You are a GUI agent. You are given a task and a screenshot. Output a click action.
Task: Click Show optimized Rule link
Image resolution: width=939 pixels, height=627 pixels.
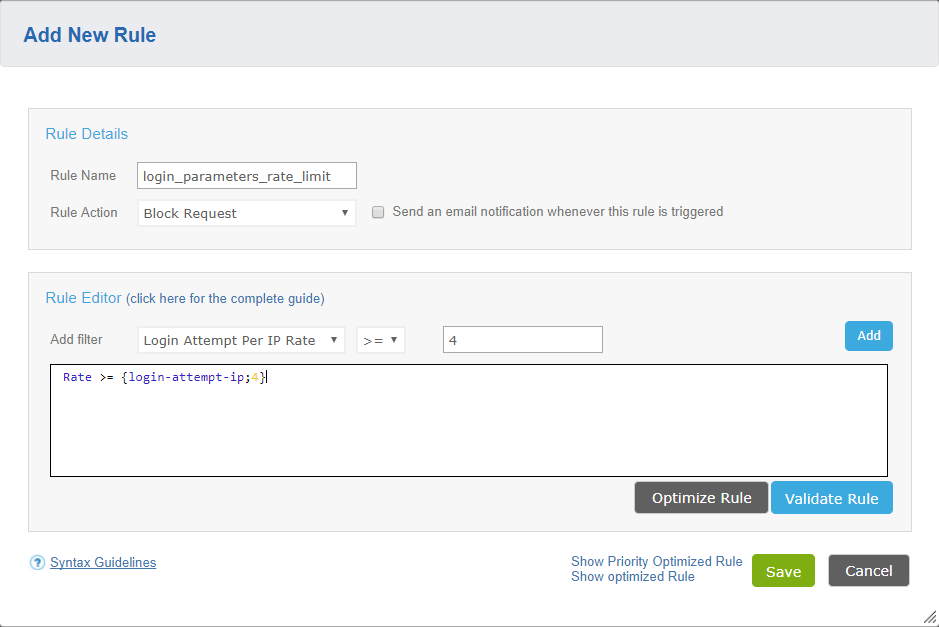click(632, 577)
